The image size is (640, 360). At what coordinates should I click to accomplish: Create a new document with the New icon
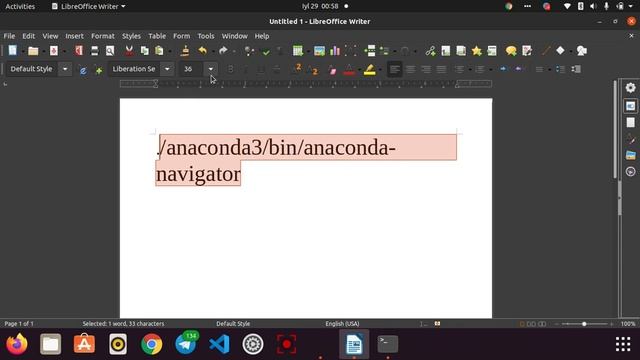click(x=13, y=51)
